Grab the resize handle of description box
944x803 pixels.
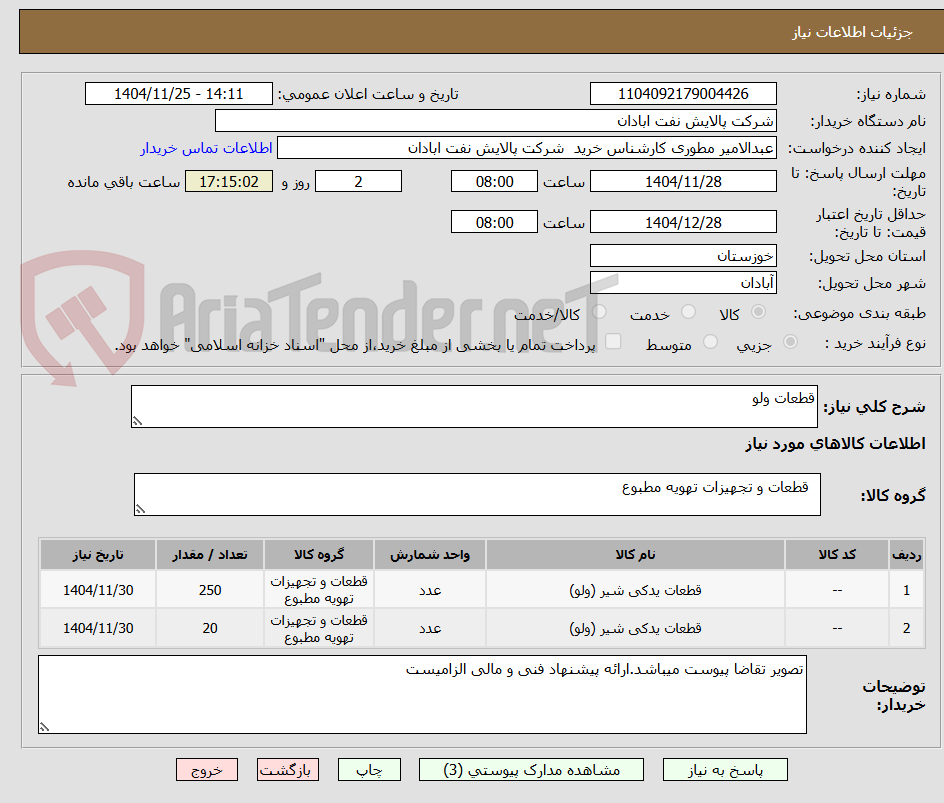point(137,421)
